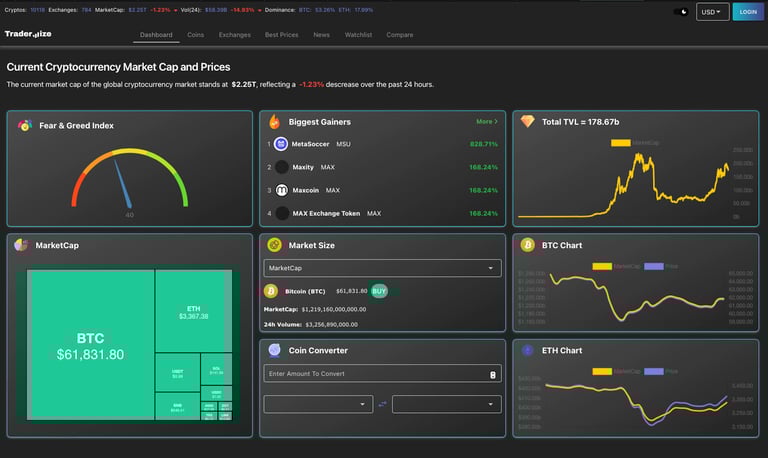Click the Fear & Greed Index icon

(24, 125)
